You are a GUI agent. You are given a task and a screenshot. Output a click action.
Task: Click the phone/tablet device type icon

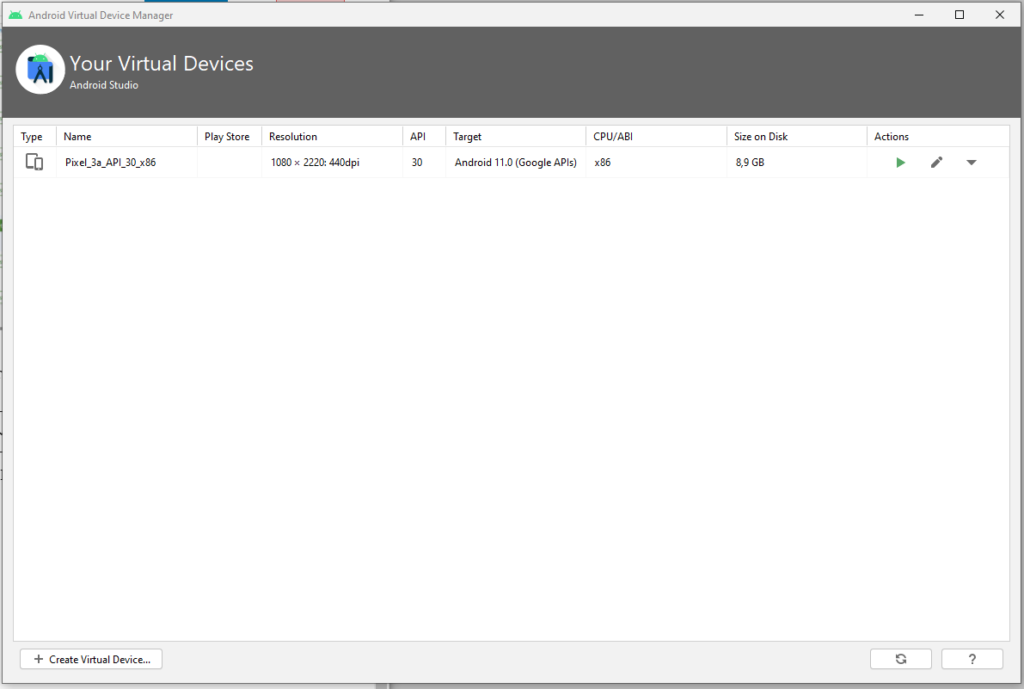click(x=35, y=162)
